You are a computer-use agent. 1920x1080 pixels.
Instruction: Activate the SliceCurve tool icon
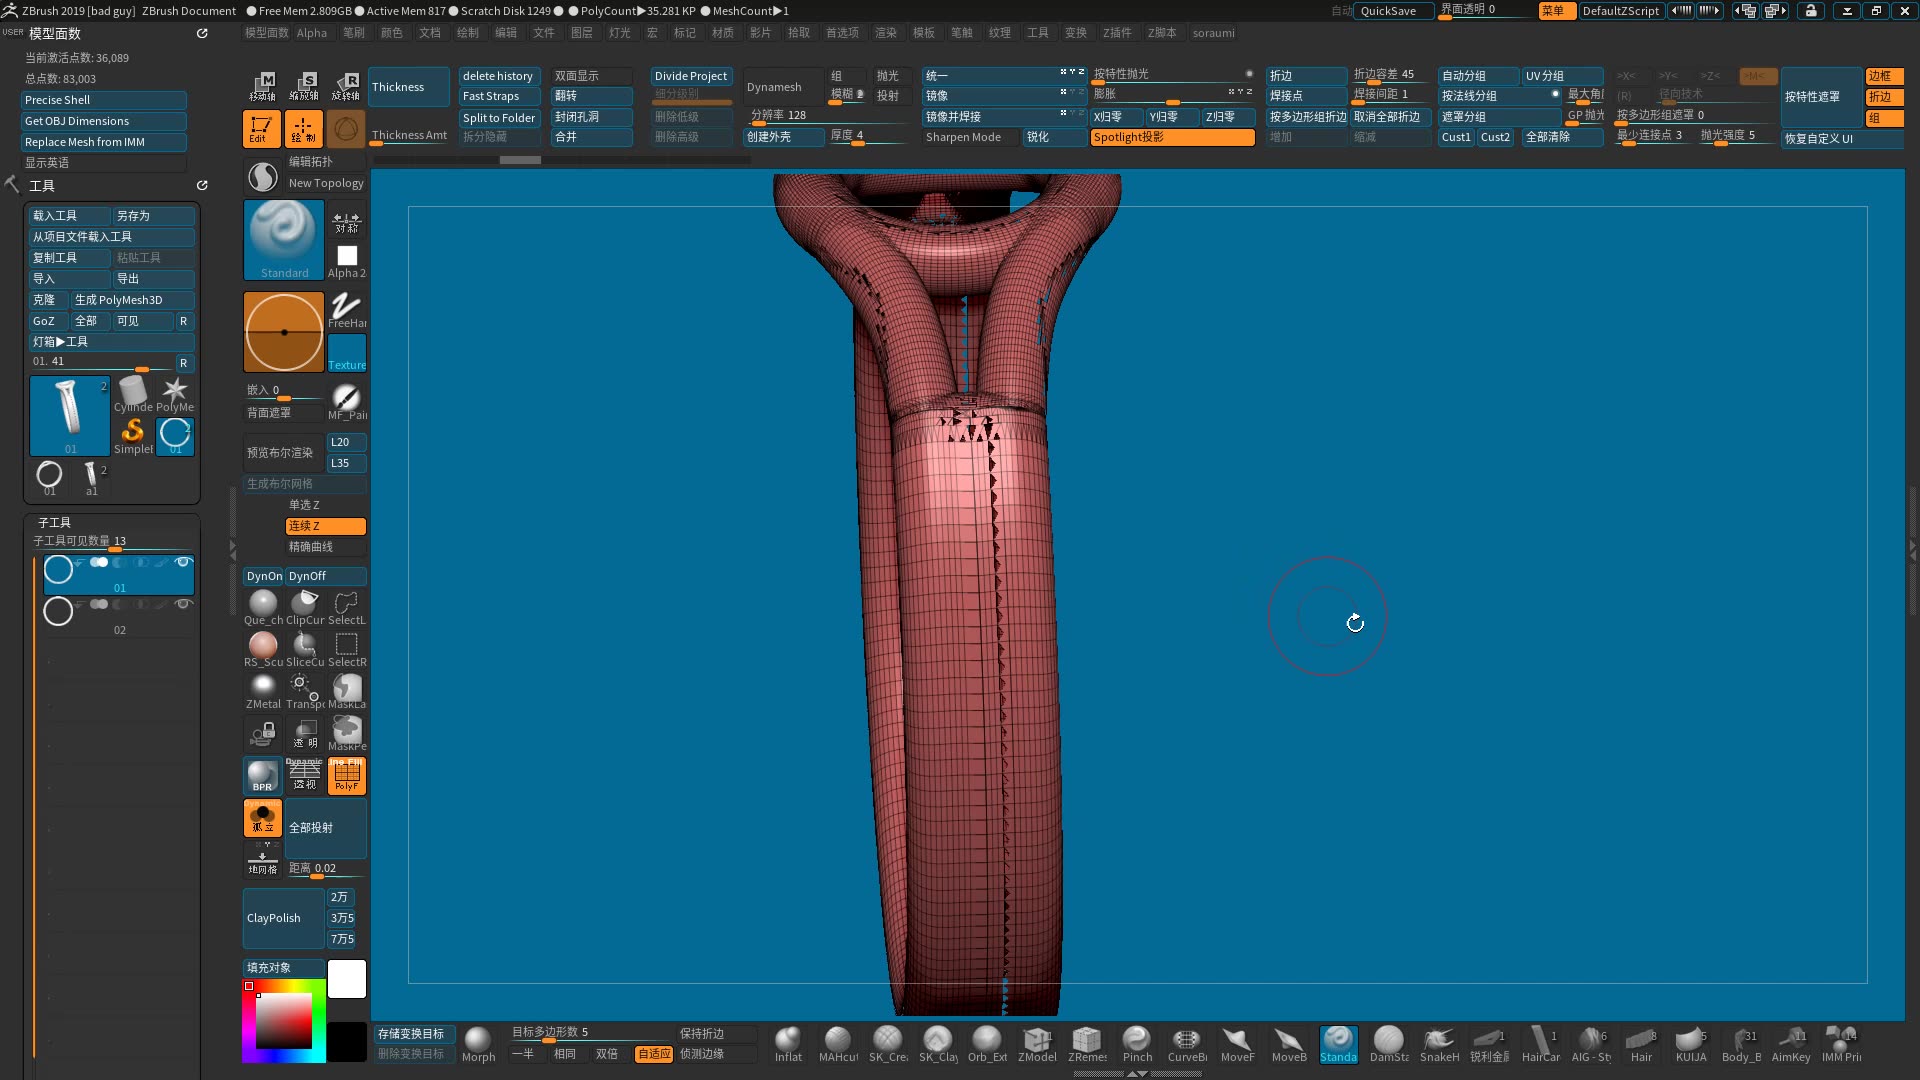click(x=304, y=645)
